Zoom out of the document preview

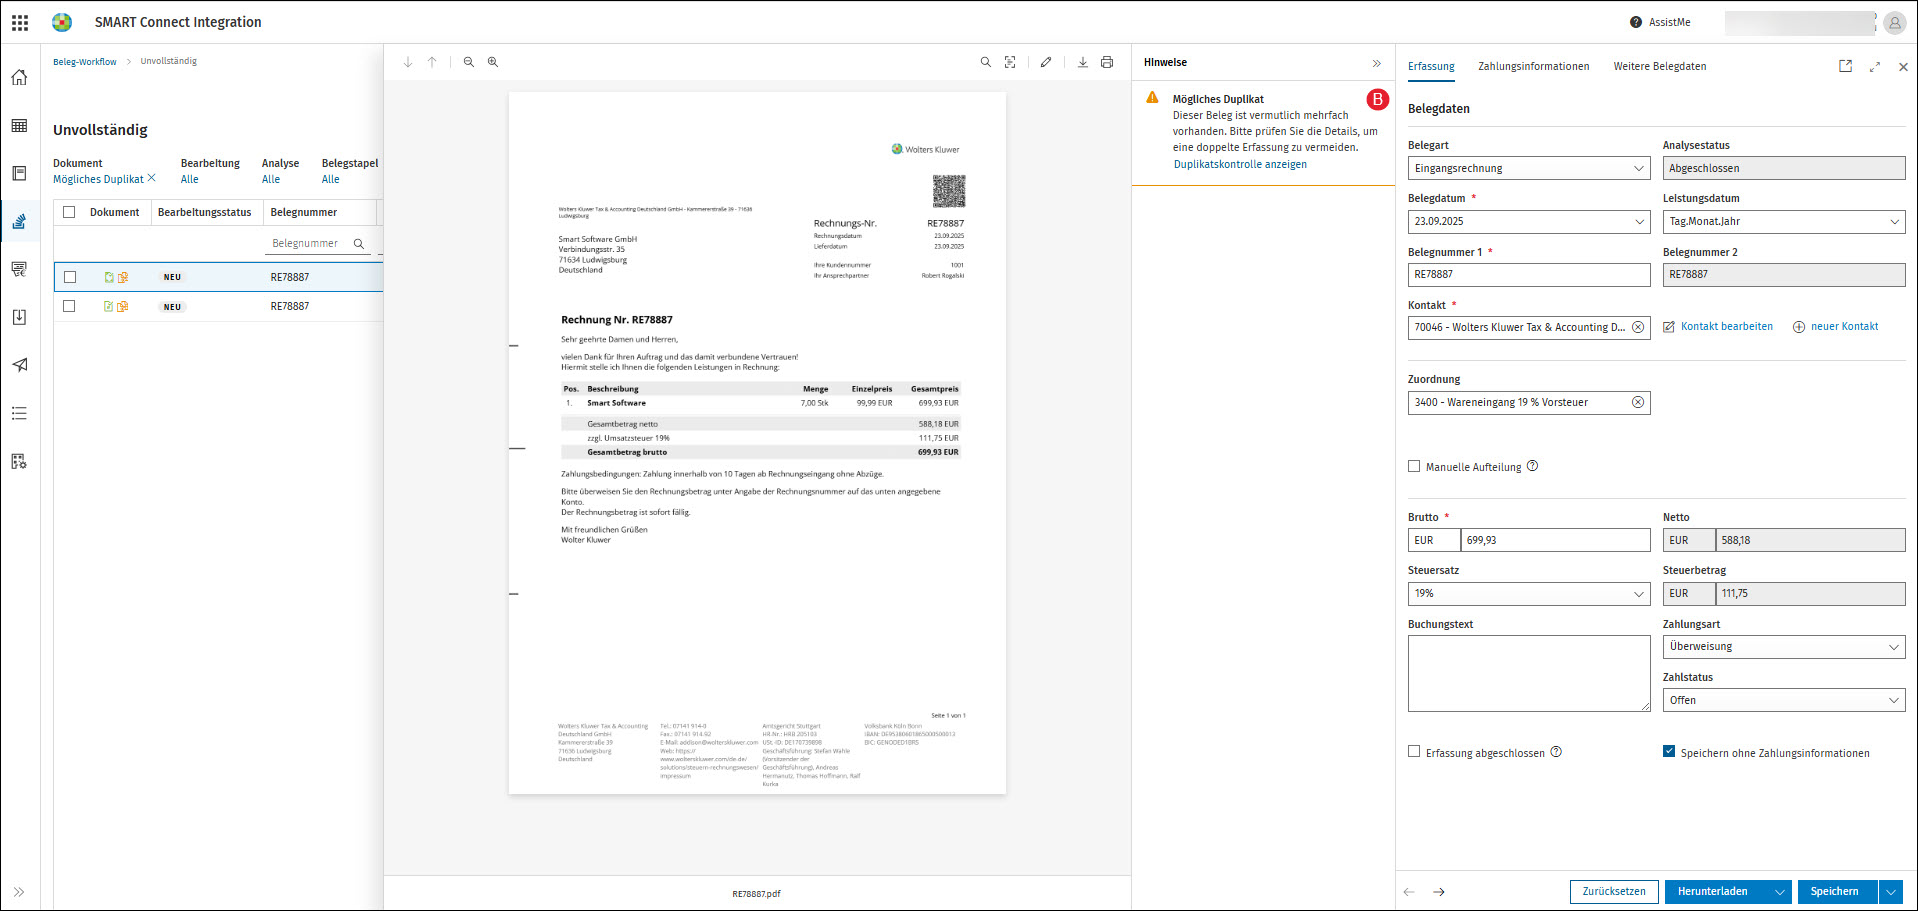click(469, 62)
